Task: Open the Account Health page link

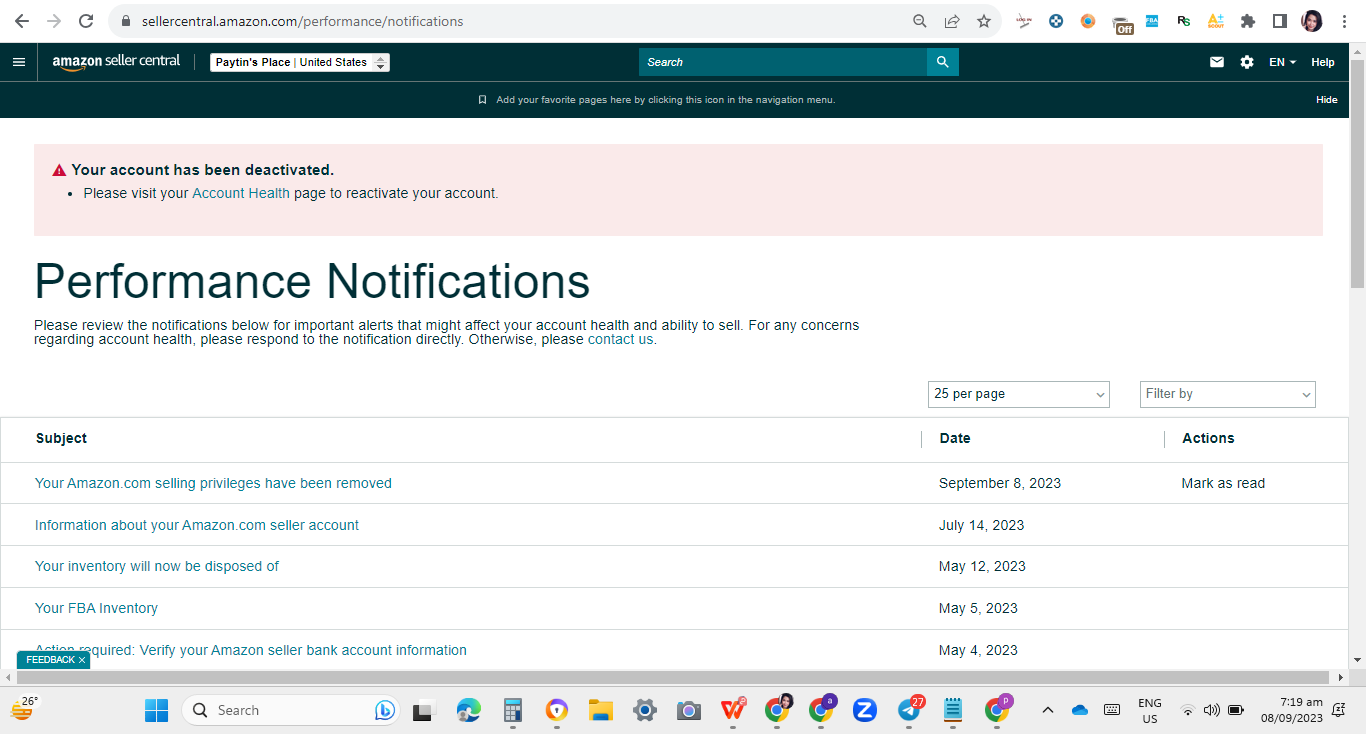Action: pos(241,193)
